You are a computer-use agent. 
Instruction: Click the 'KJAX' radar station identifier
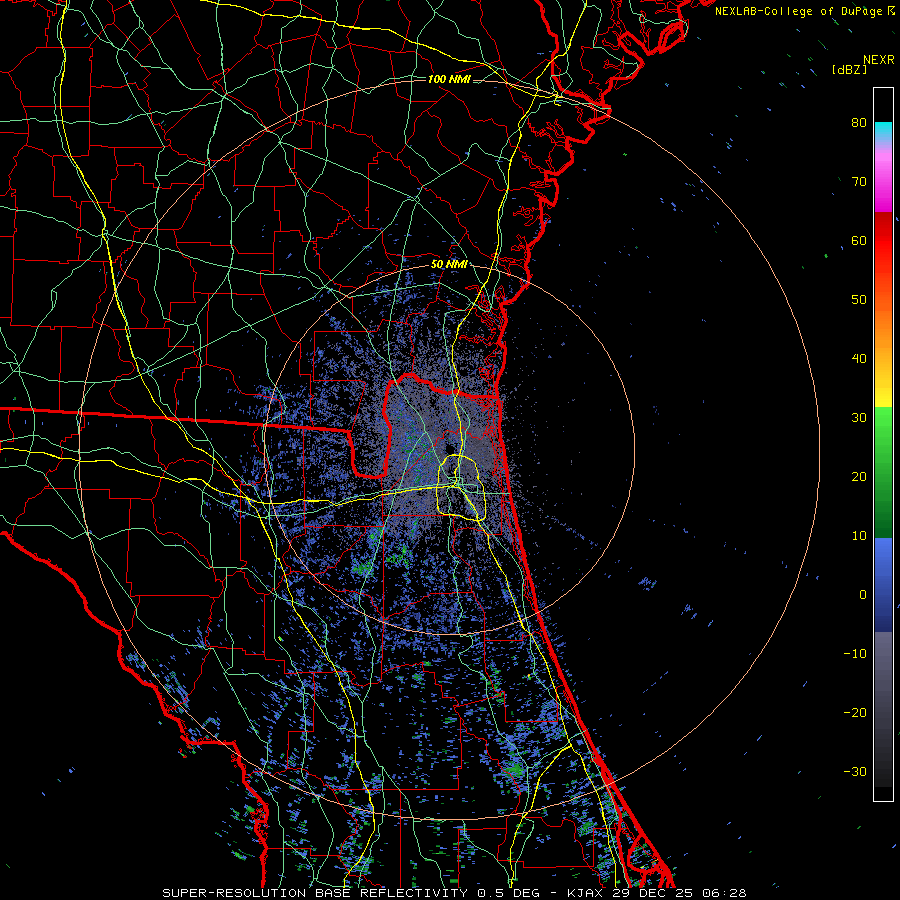tap(585, 893)
